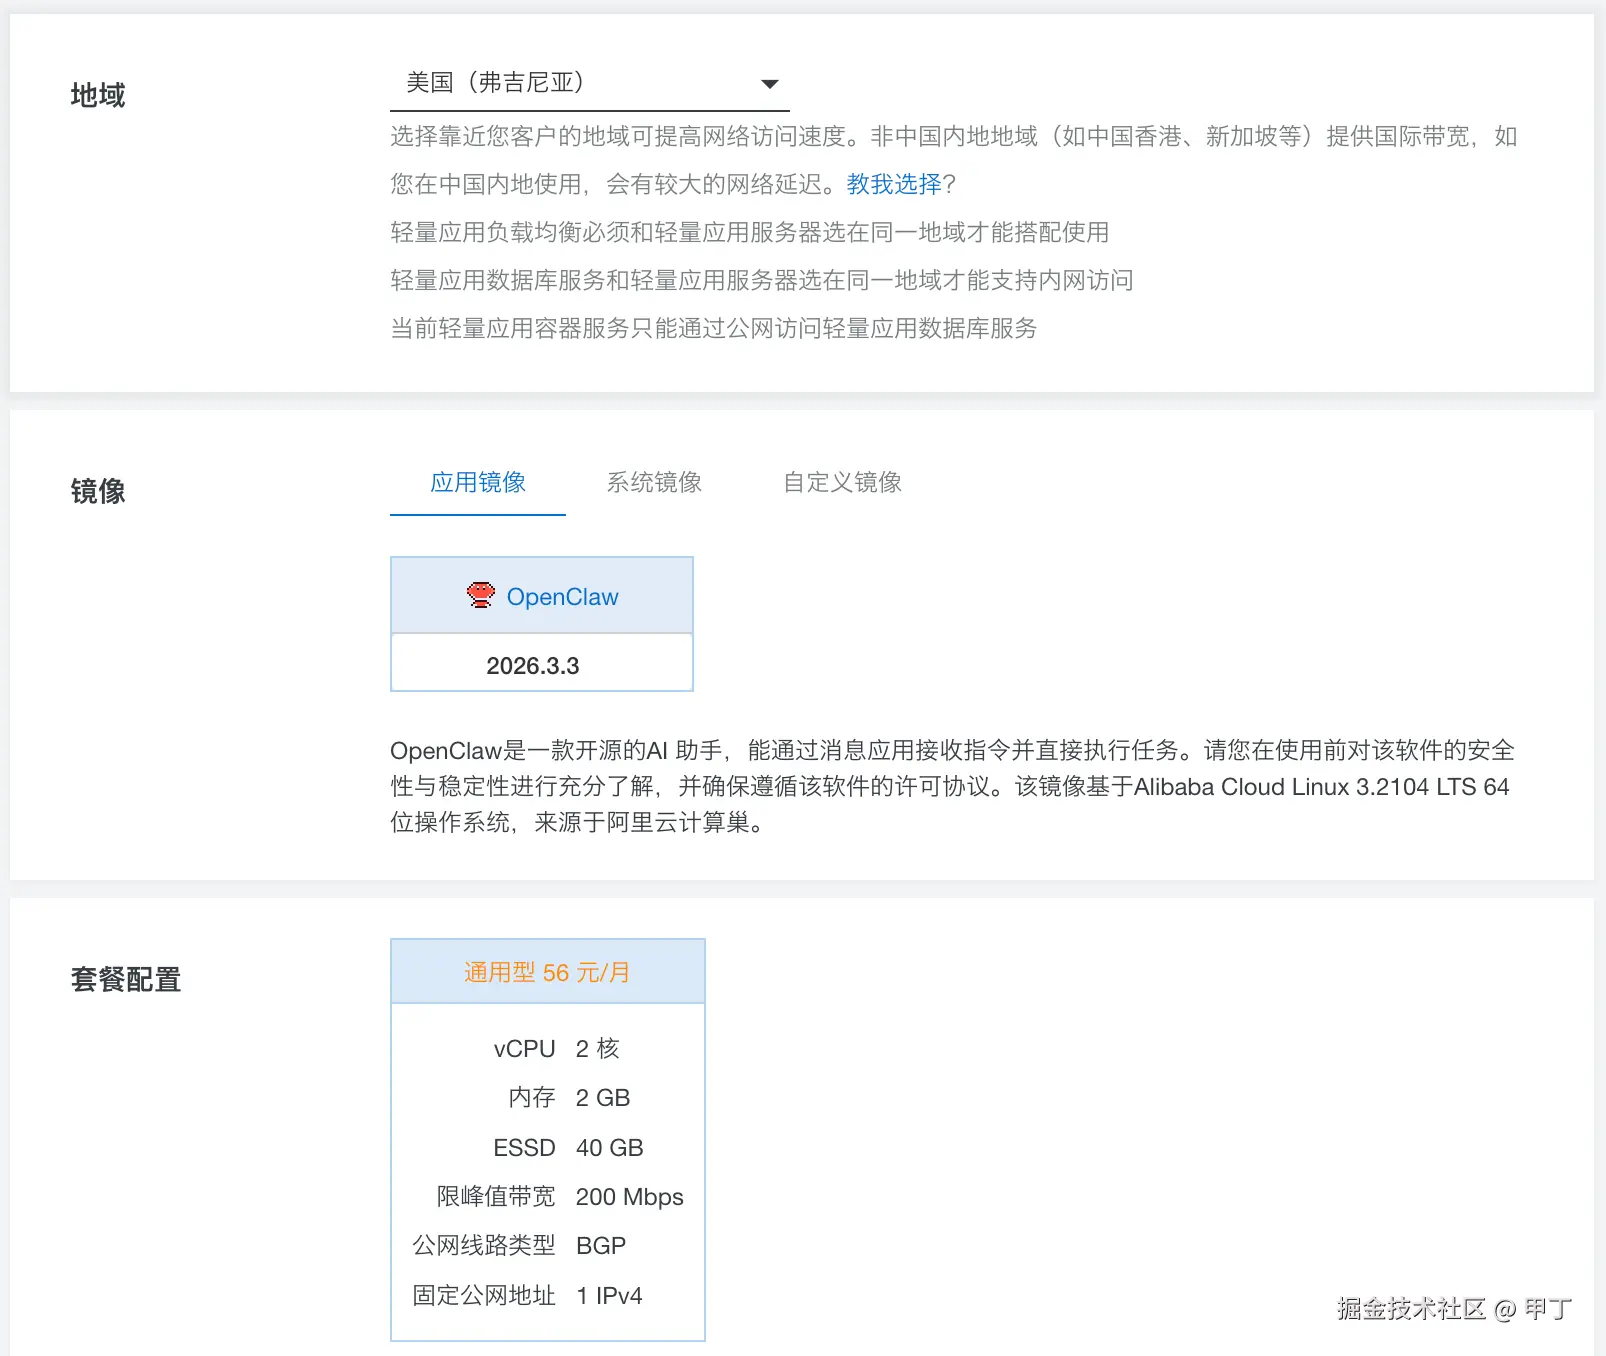Select the 通用型 56 元/月 plan
Image resolution: width=1606 pixels, height=1356 pixels.
tap(548, 972)
